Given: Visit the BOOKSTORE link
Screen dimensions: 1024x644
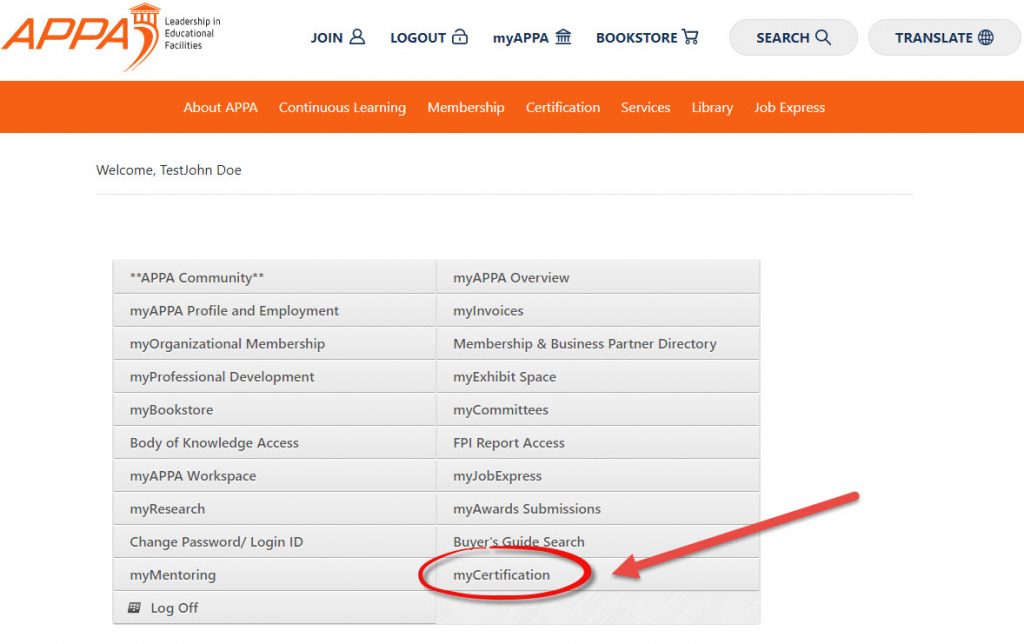Looking at the screenshot, I should coord(637,38).
